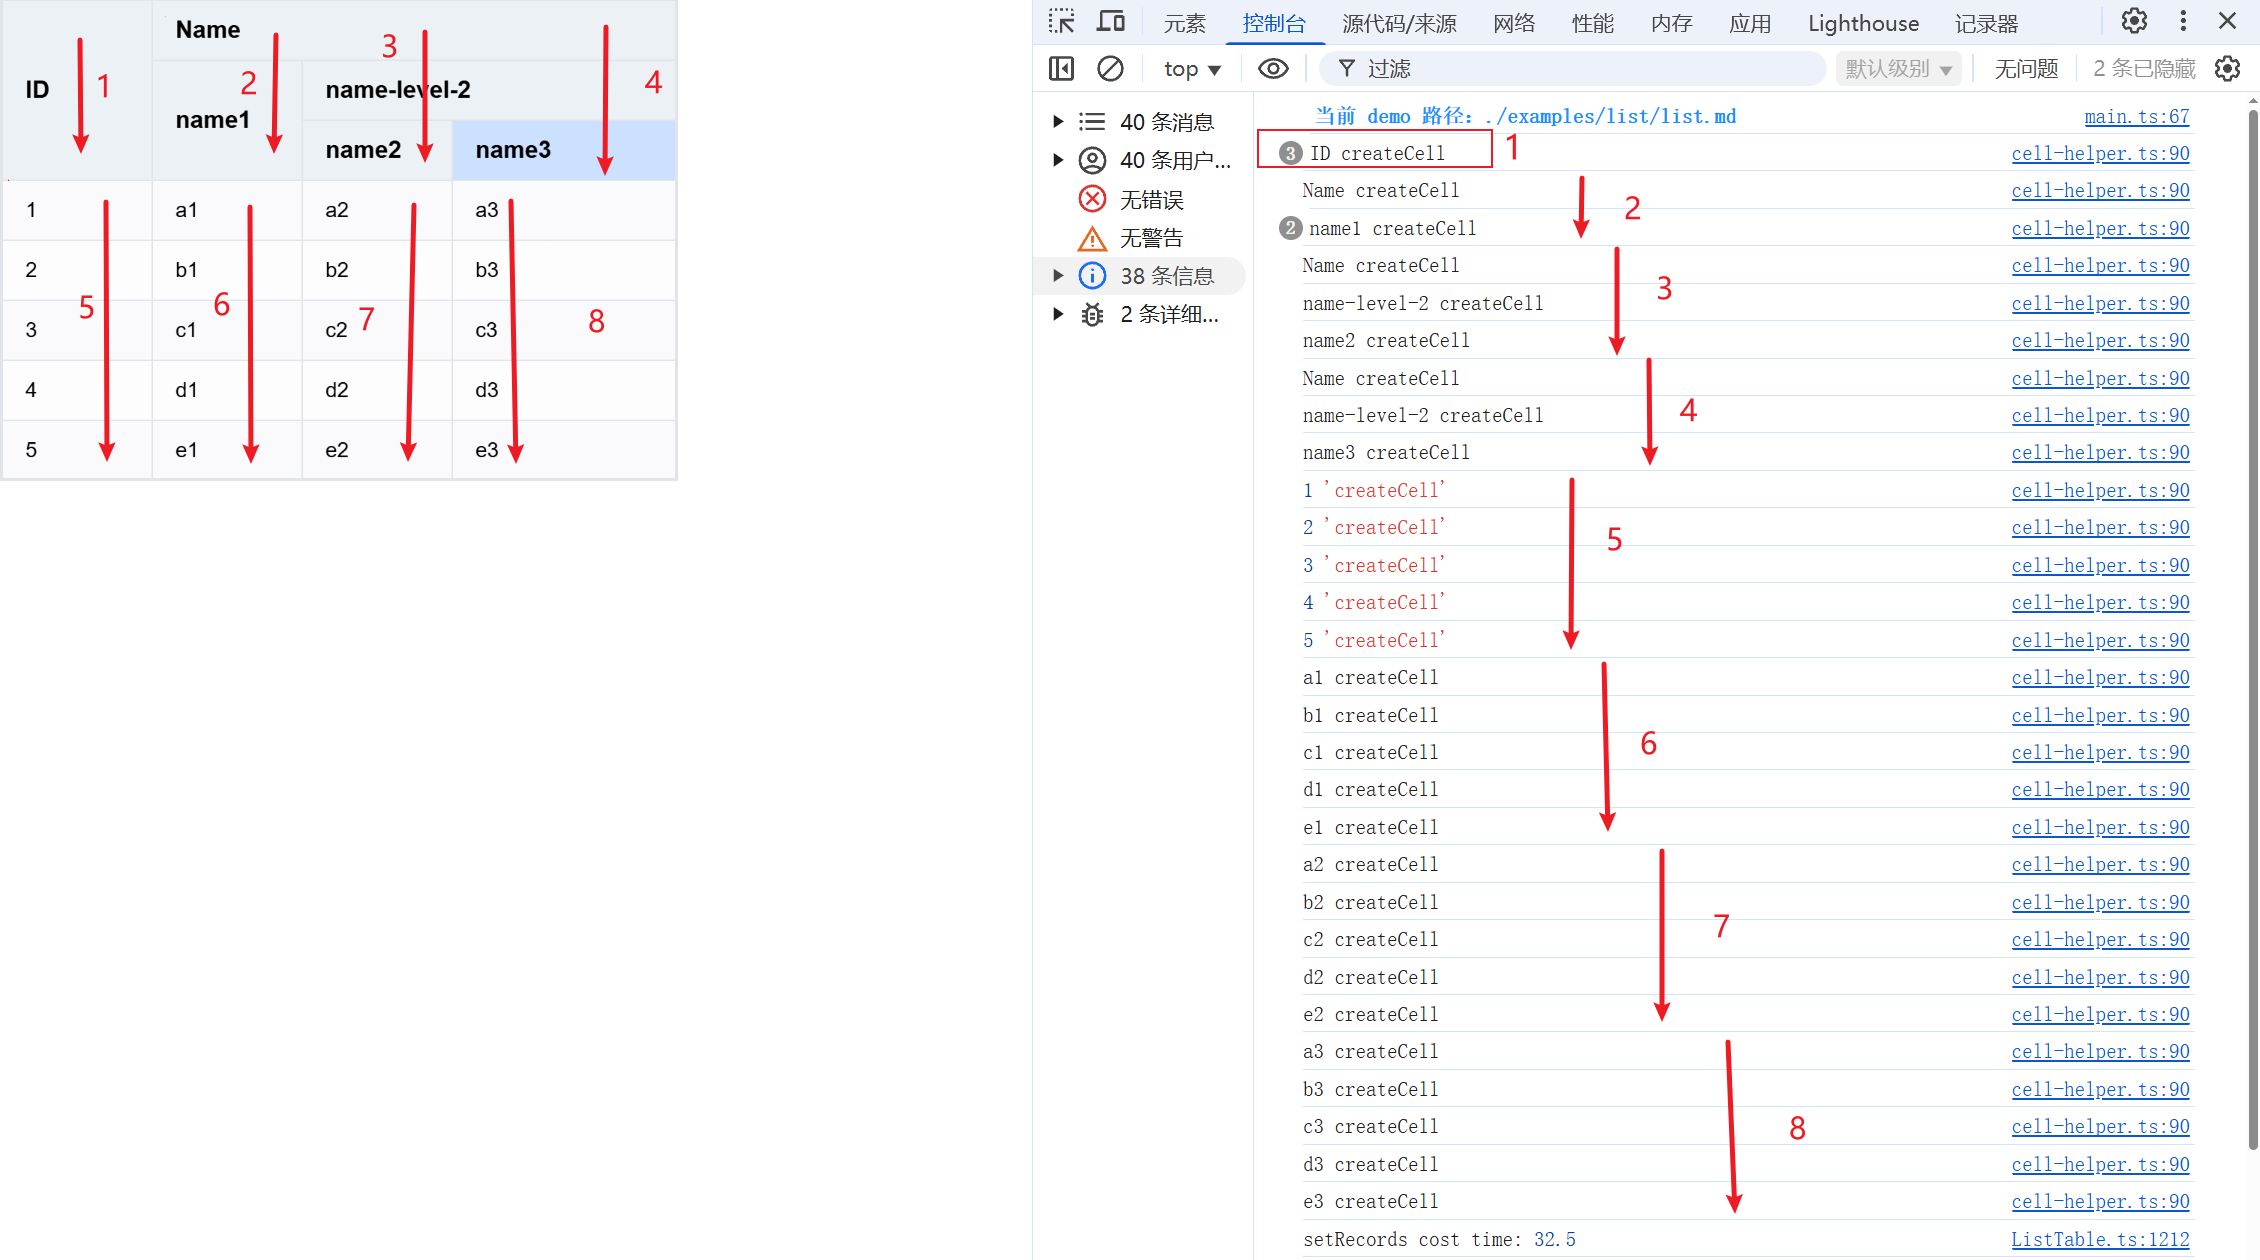The height and width of the screenshot is (1260, 2260).
Task: Click the console vertical scrollbar
Action: (x=2252, y=600)
